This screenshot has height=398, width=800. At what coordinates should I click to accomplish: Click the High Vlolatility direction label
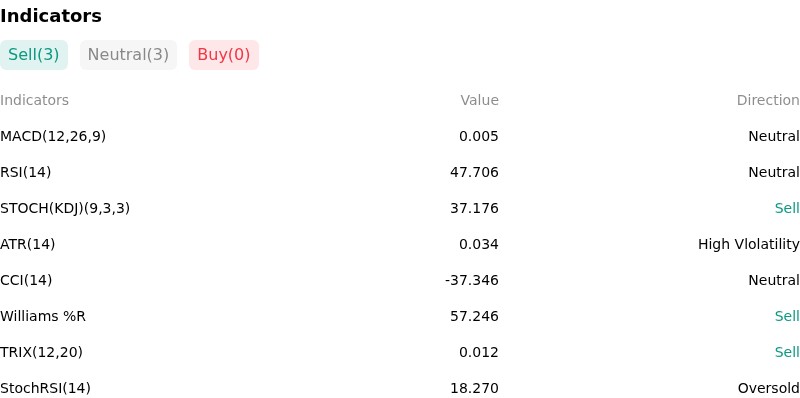[748, 244]
